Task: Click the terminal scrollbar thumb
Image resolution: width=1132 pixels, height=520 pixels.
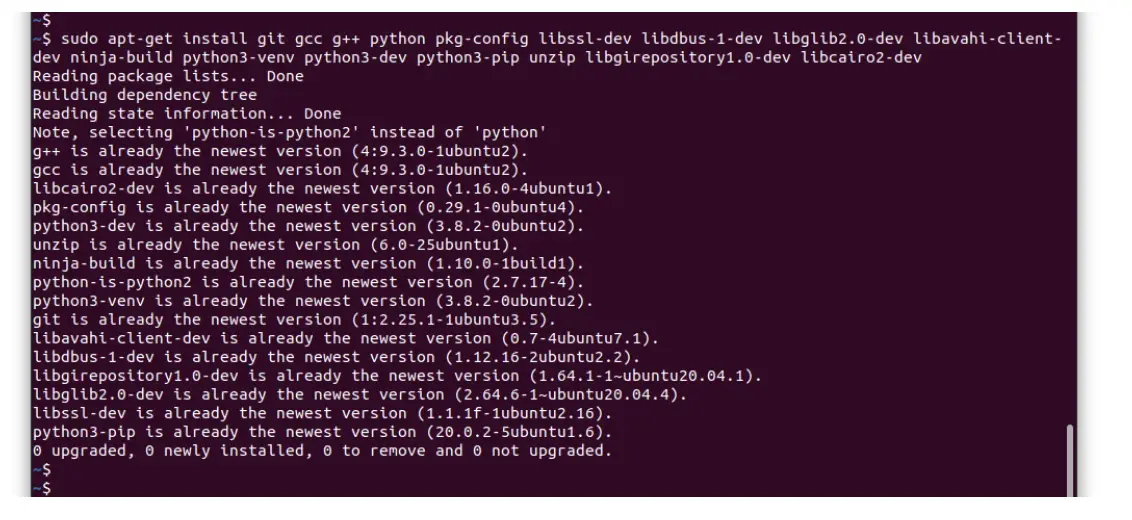Action: 1069,460
